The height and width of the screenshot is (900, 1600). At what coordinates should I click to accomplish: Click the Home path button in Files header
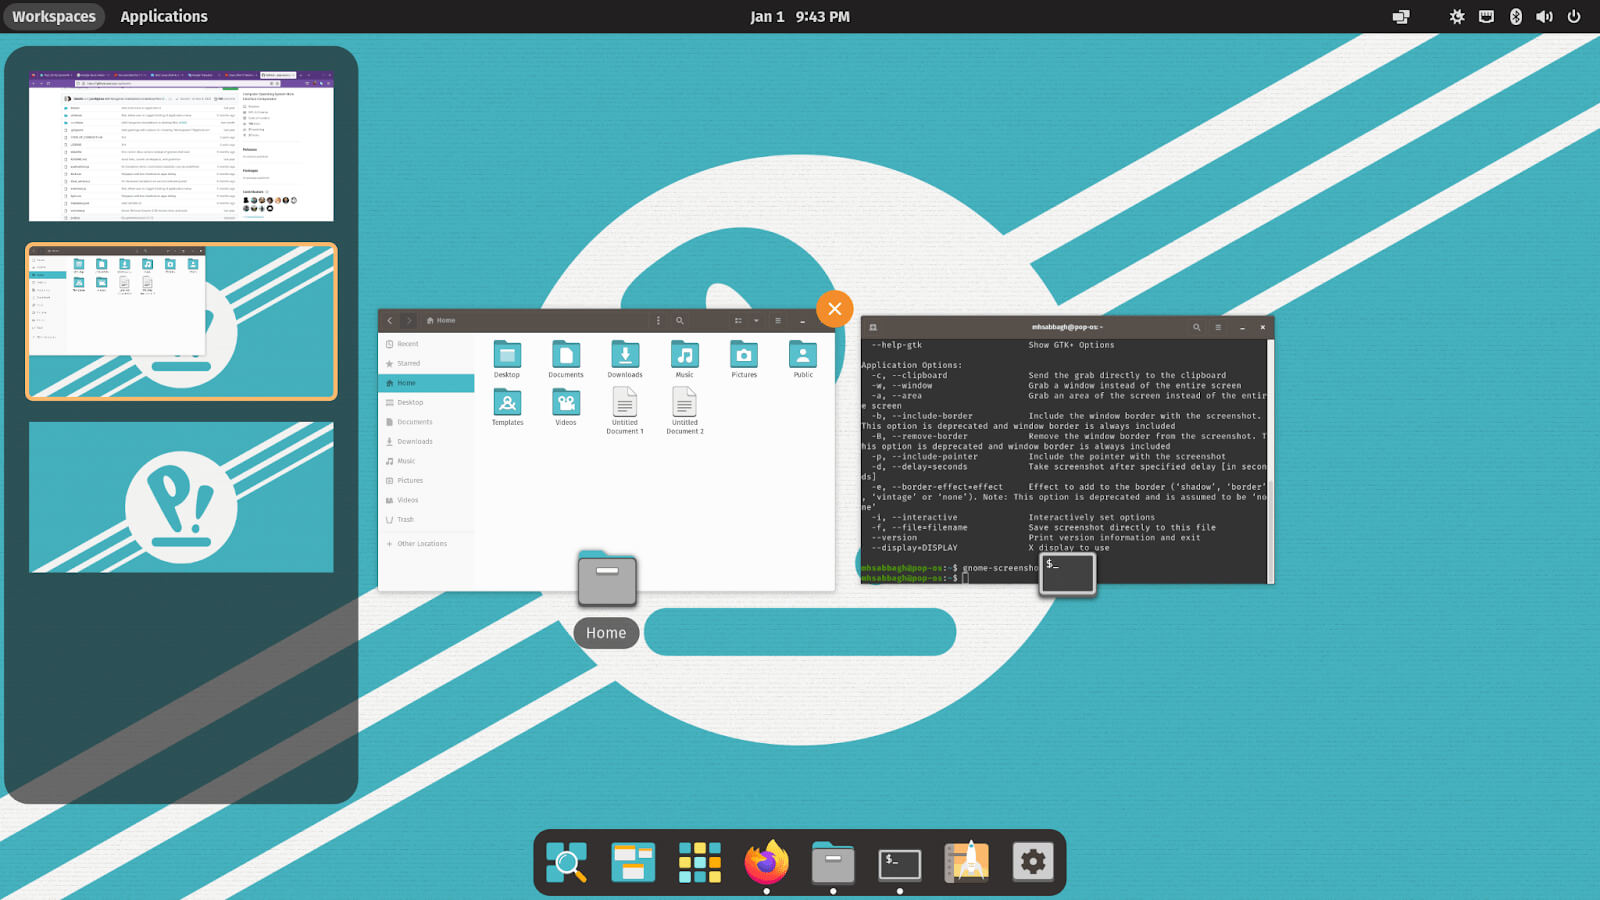click(x=441, y=321)
